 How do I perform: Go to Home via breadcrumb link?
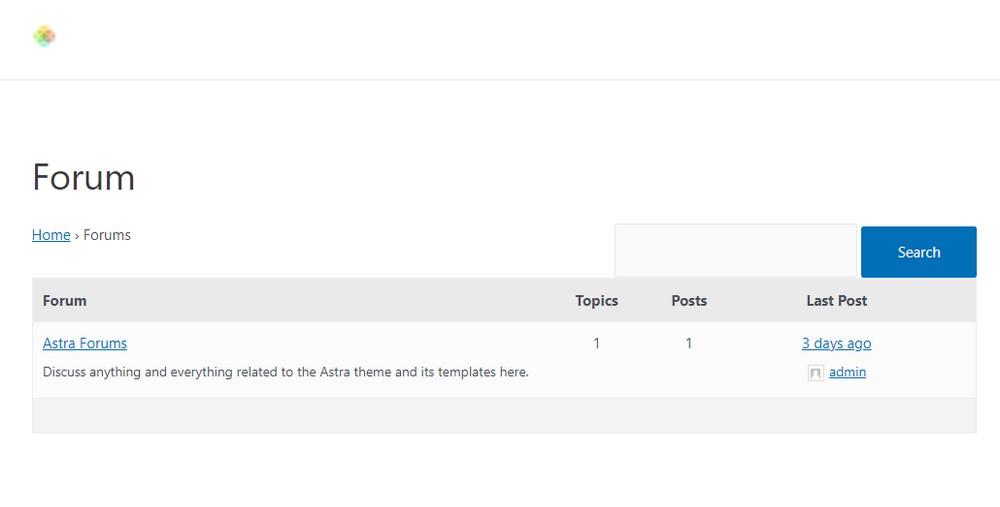51,235
